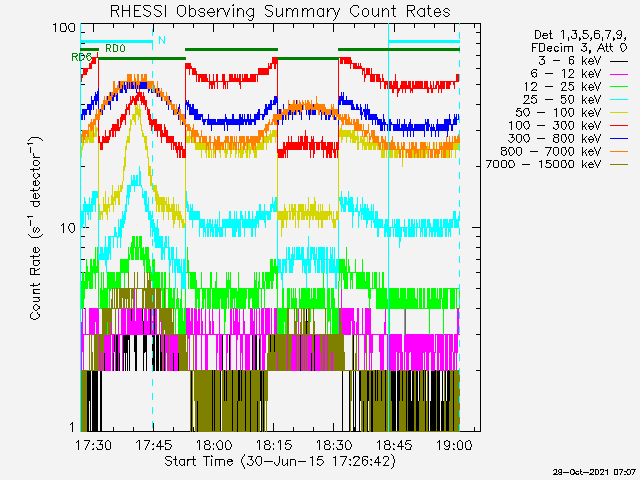The width and height of the screenshot is (640, 480).
Task: Click the dashed cyan marker at the plot's right edge
Action: [x=460, y=227]
